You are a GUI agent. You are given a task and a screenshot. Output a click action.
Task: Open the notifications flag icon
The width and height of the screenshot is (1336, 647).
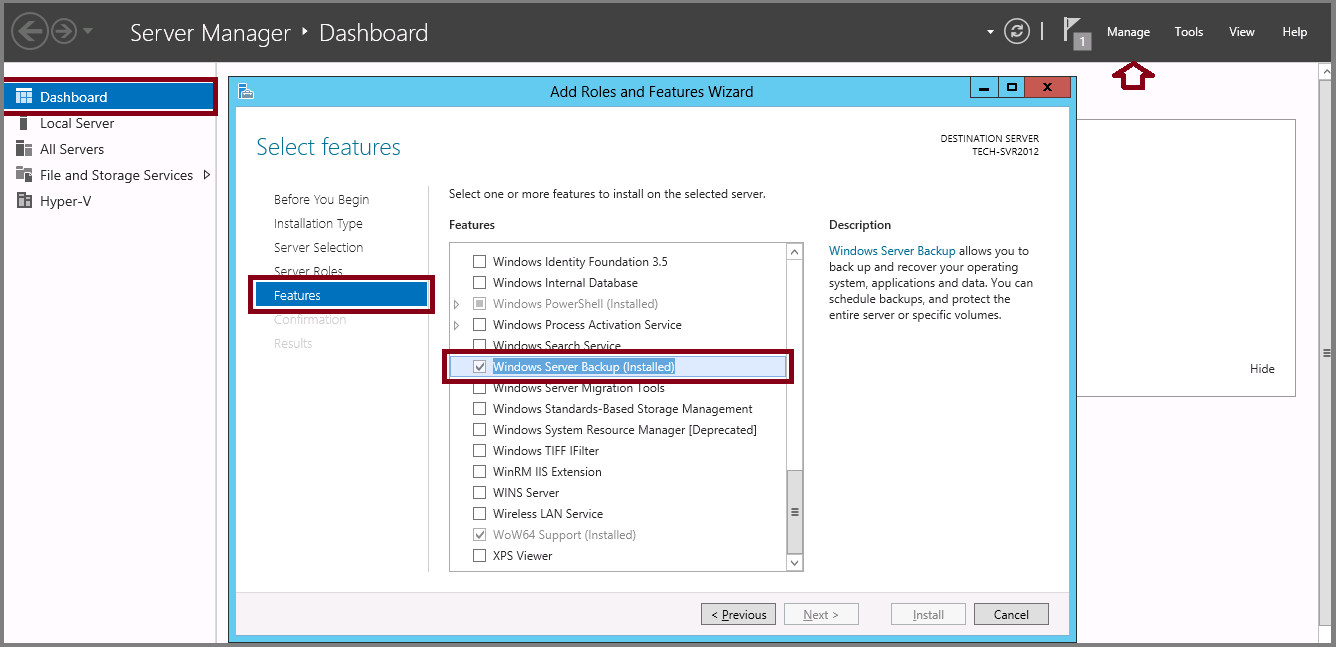[1075, 32]
